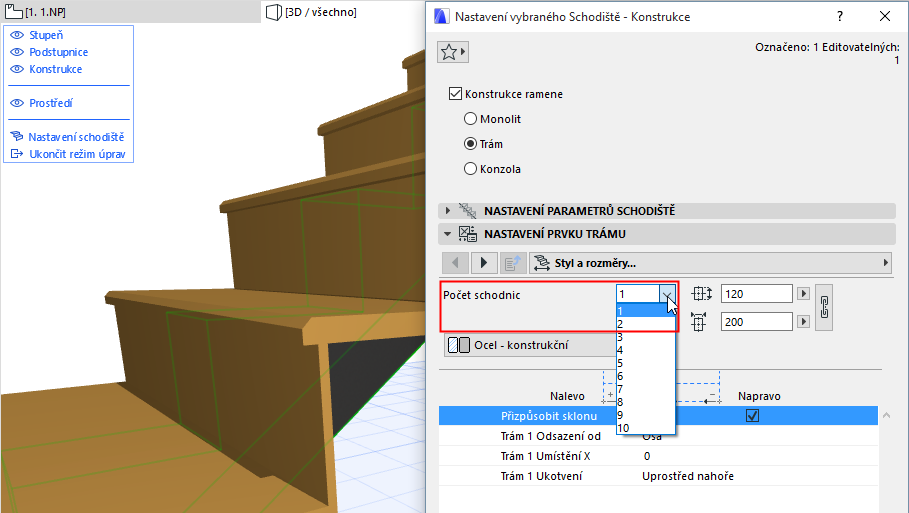This screenshot has width=909, height=513.
Task: Click the parameter list scroll up arrow
Action: [886, 416]
